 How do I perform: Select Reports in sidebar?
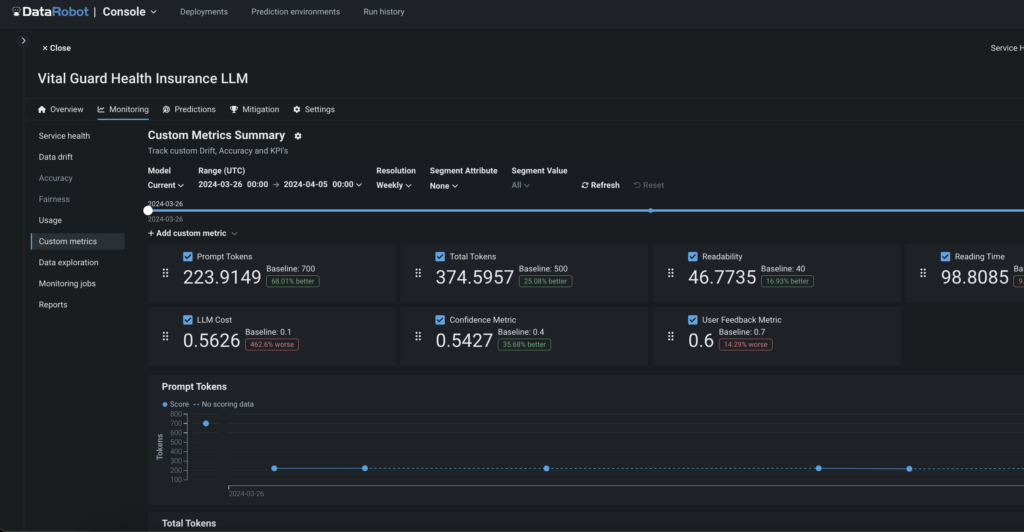pyautogui.click(x=53, y=305)
